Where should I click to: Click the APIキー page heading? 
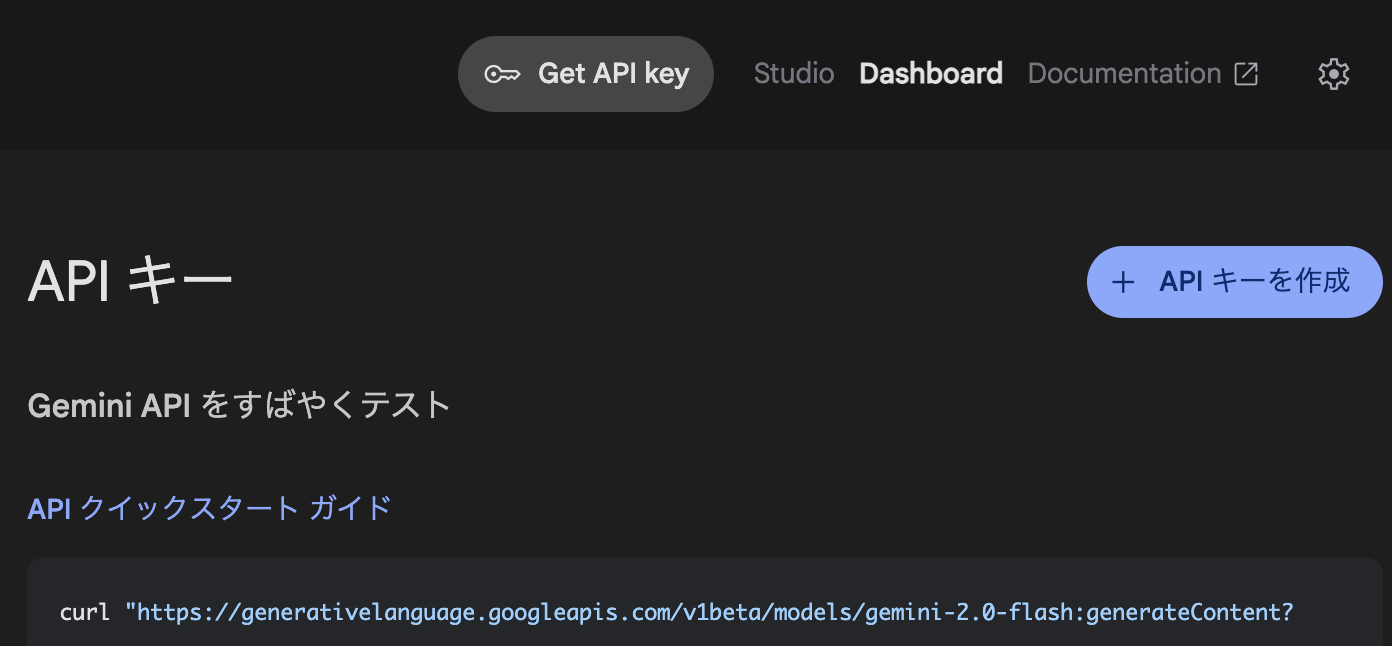[x=130, y=282]
